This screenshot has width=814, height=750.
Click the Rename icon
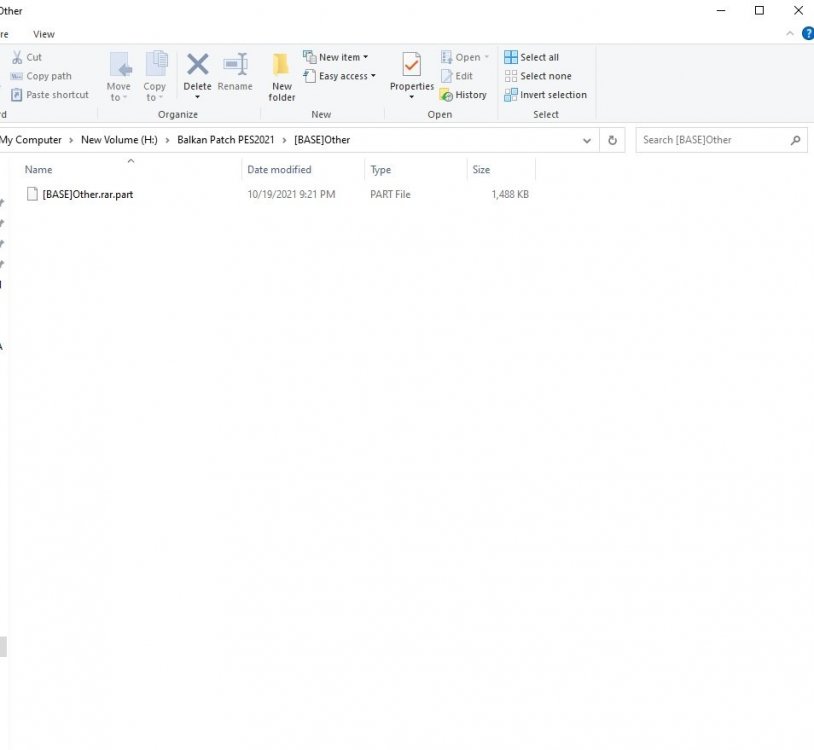(x=235, y=67)
